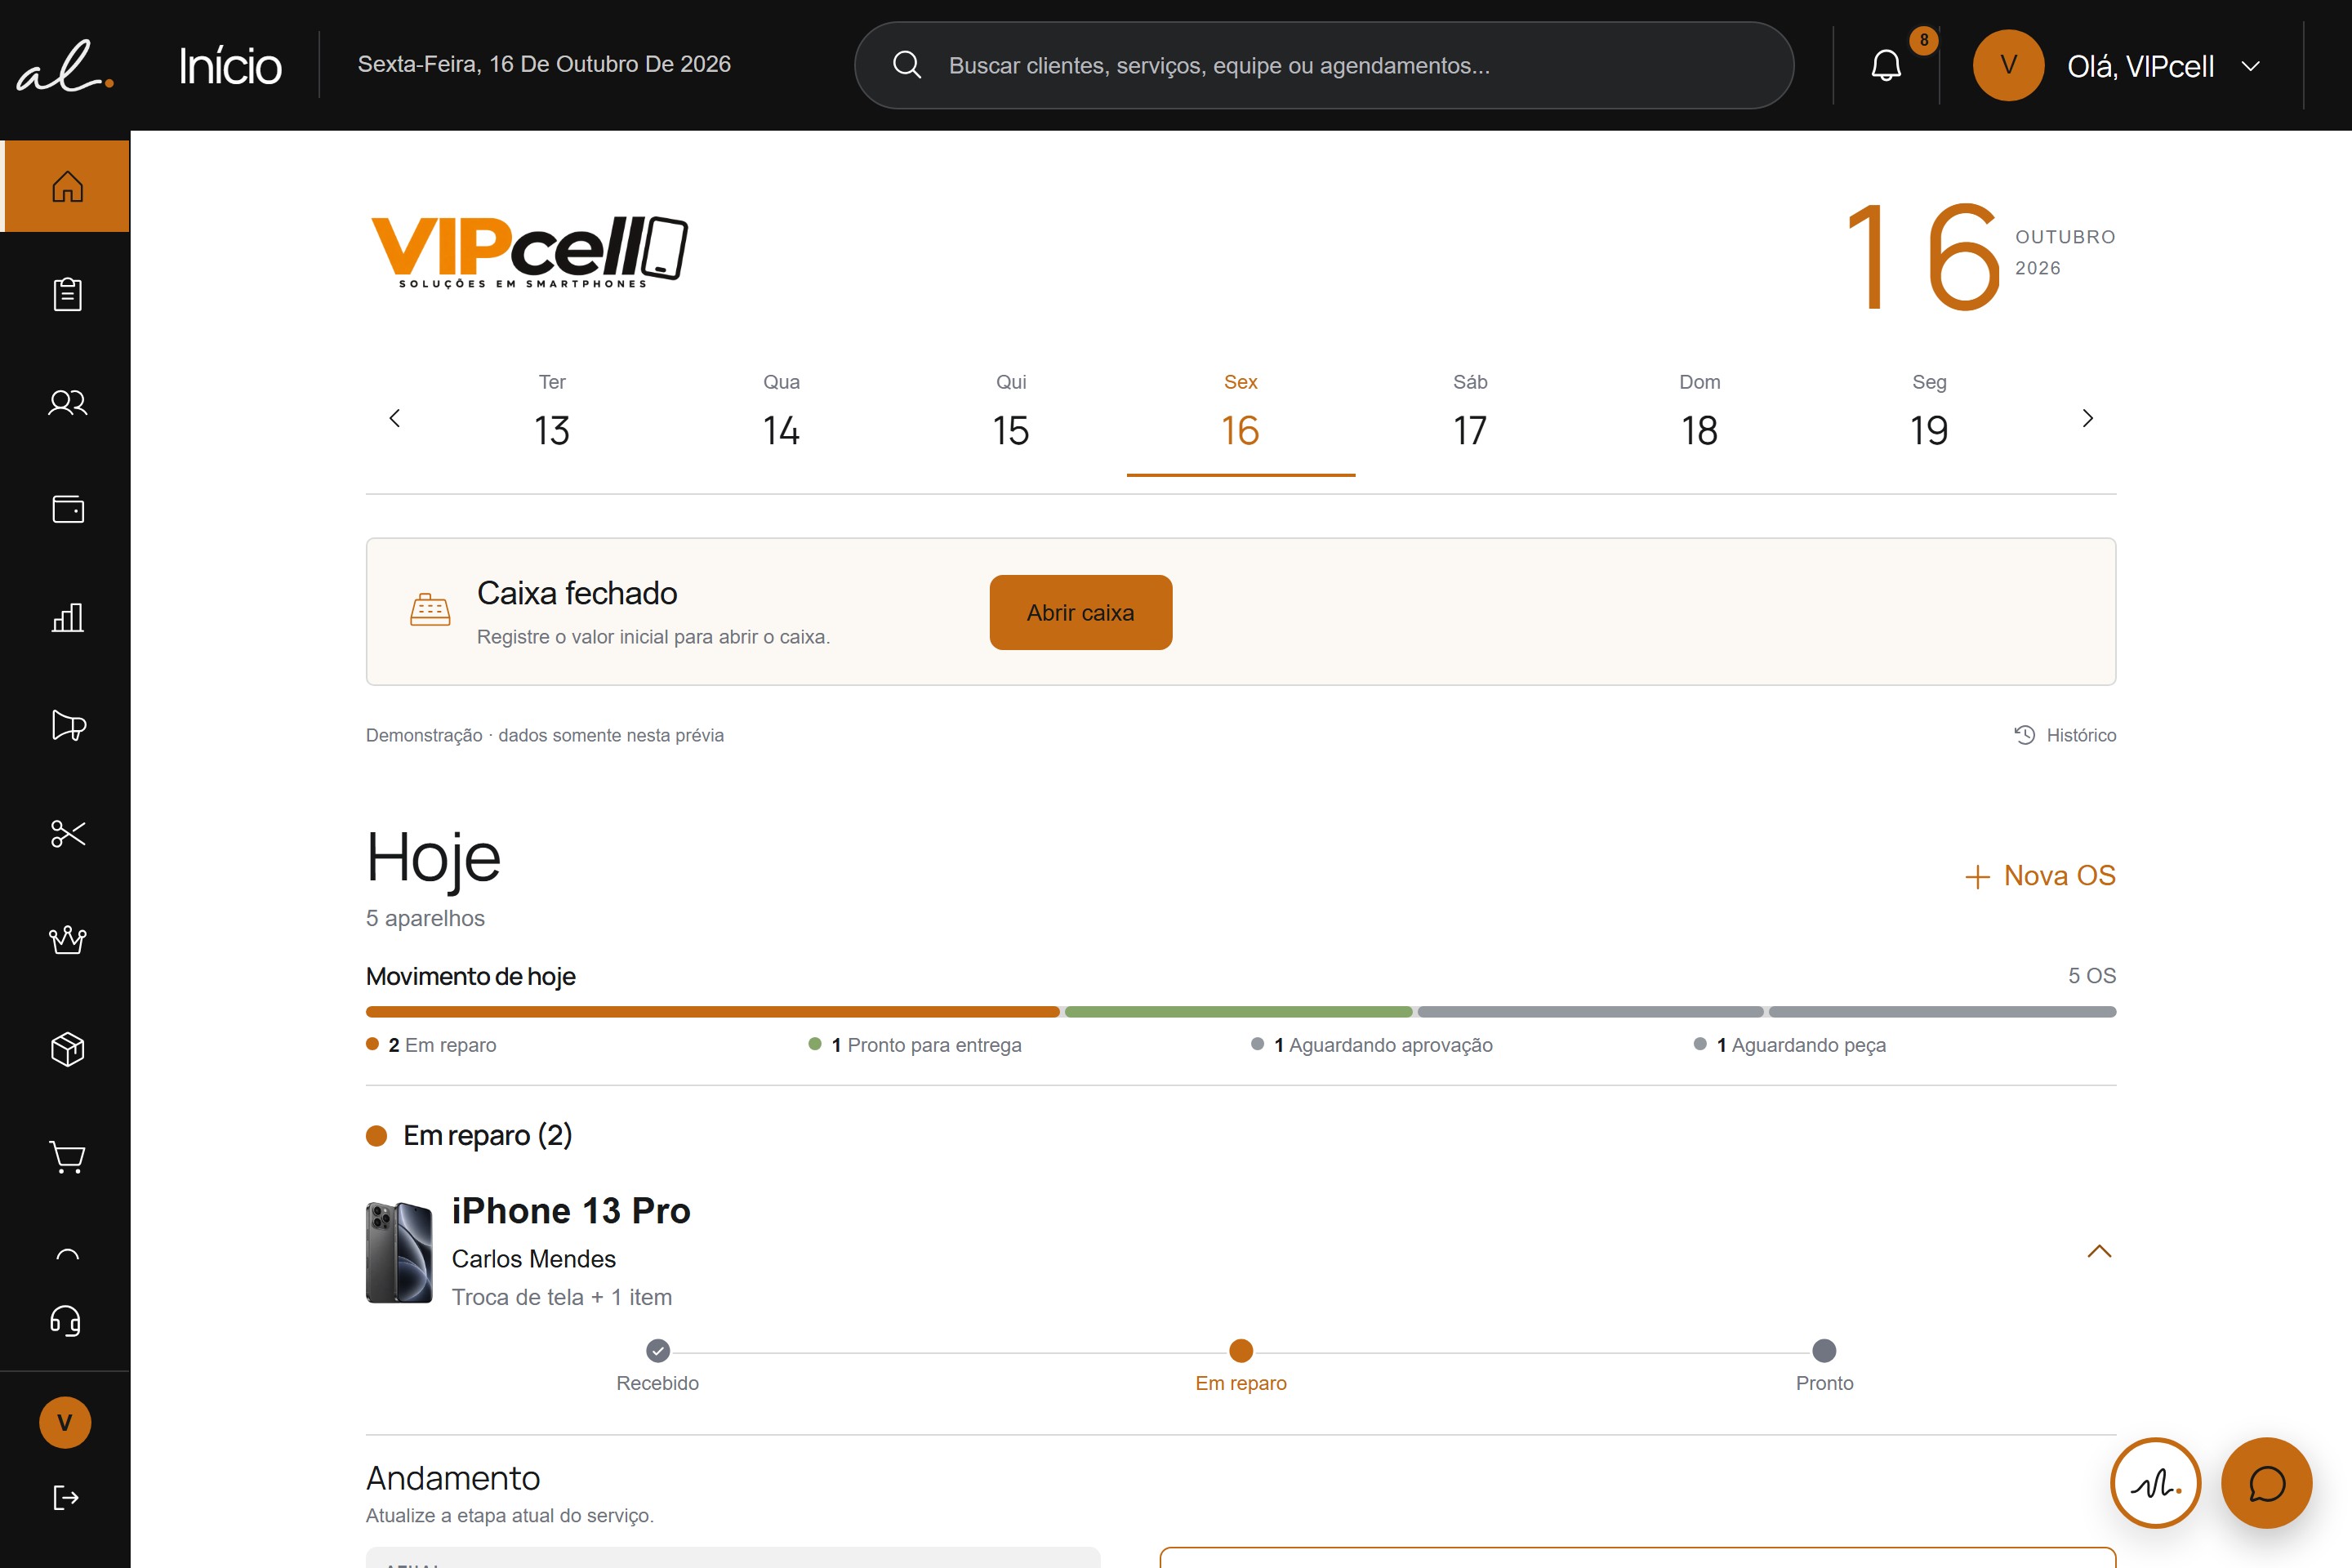The height and width of the screenshot is (1568, 2352).
Task: Click the logout icon at sidebar bottom
Action: point(65,1497)
